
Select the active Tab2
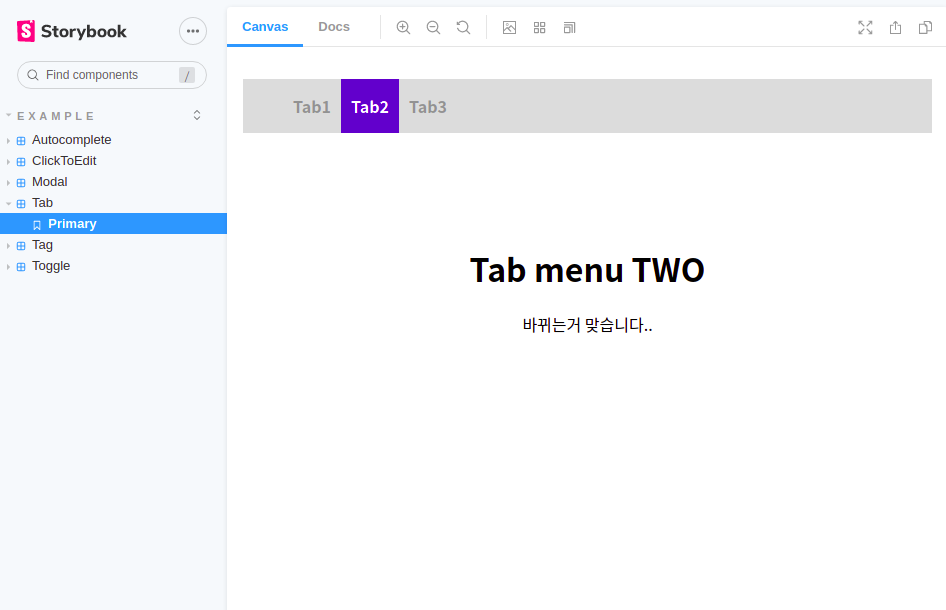370,106
